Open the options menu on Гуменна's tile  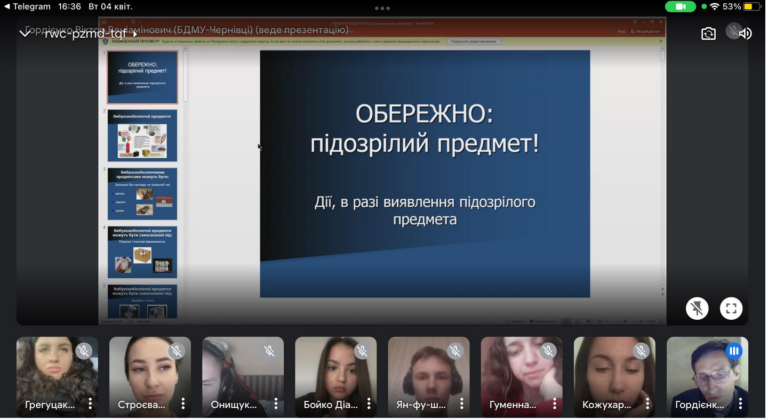click(555, 404)
